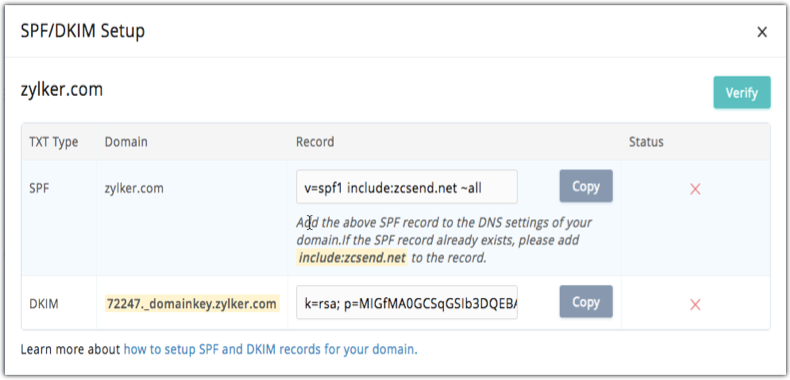The width and height of the screenshot is (790, 380).
Task: Select the SPF row type label
Action: click(38, 188)
